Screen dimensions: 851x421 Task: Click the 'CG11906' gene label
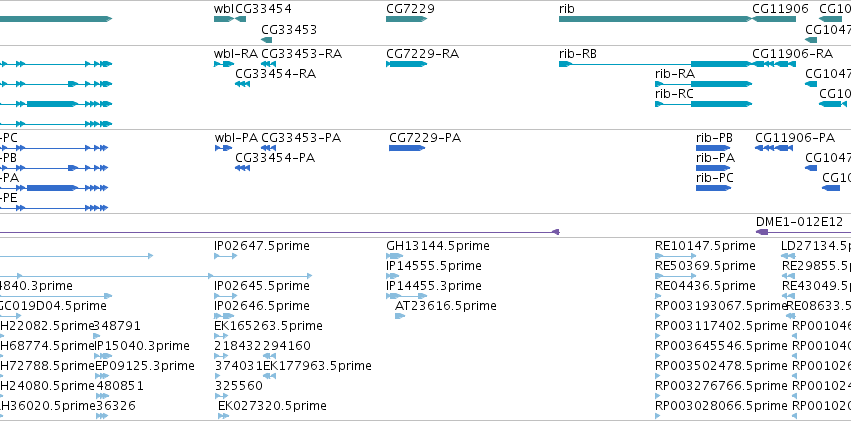[x=780, y=9]
